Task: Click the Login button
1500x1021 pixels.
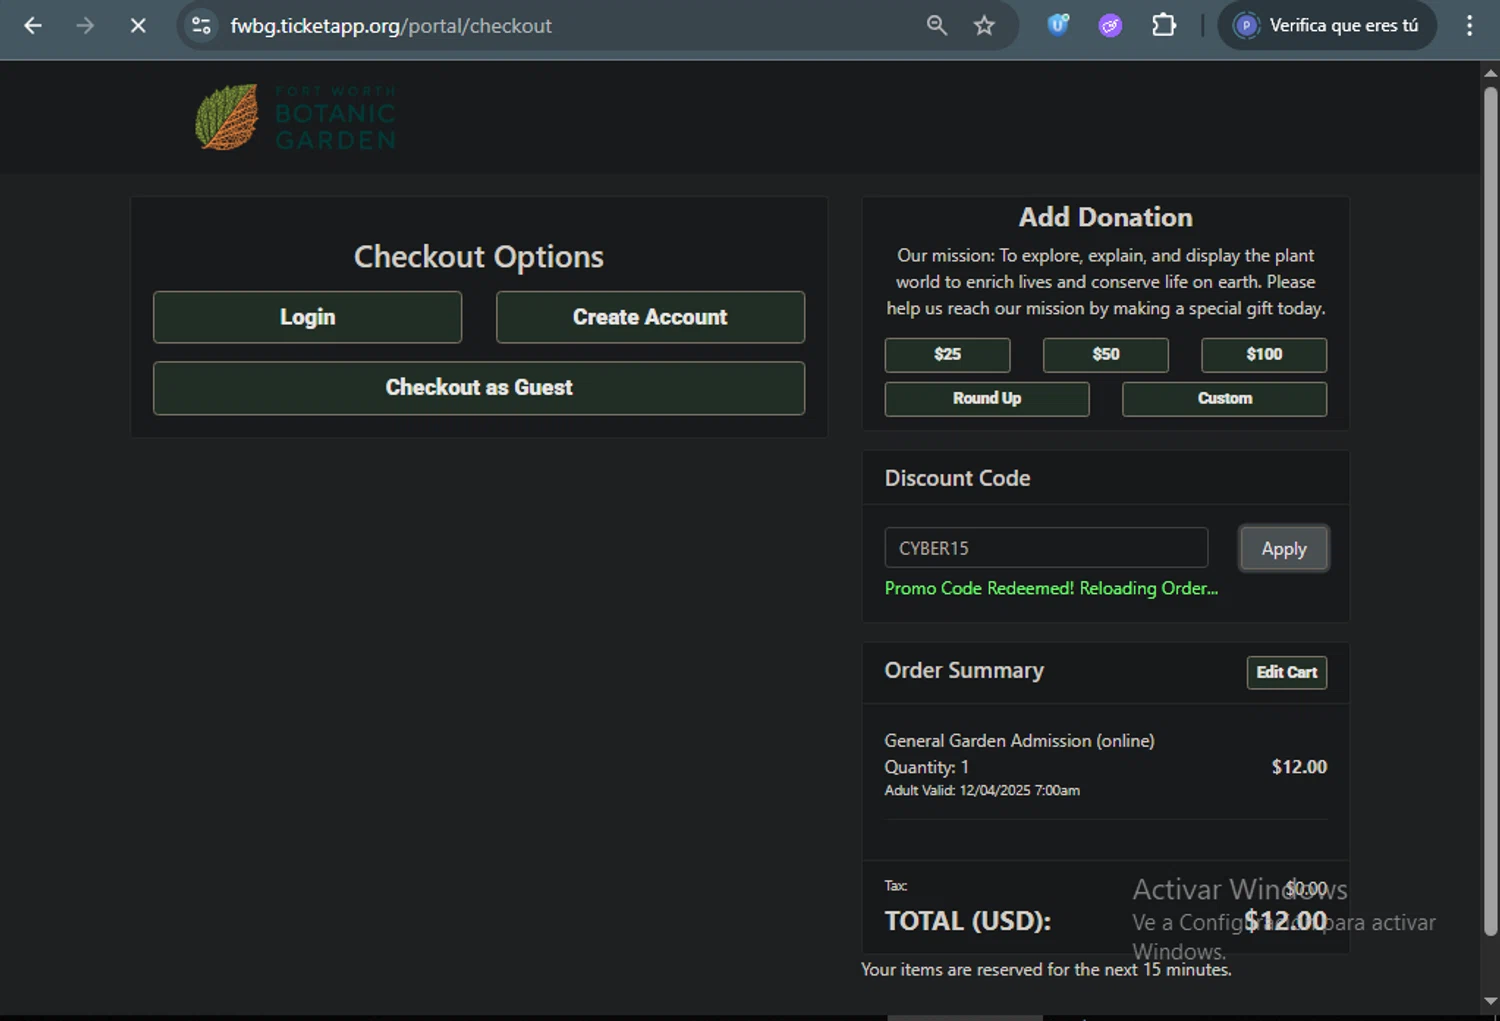Action: (x=307, y=317)
